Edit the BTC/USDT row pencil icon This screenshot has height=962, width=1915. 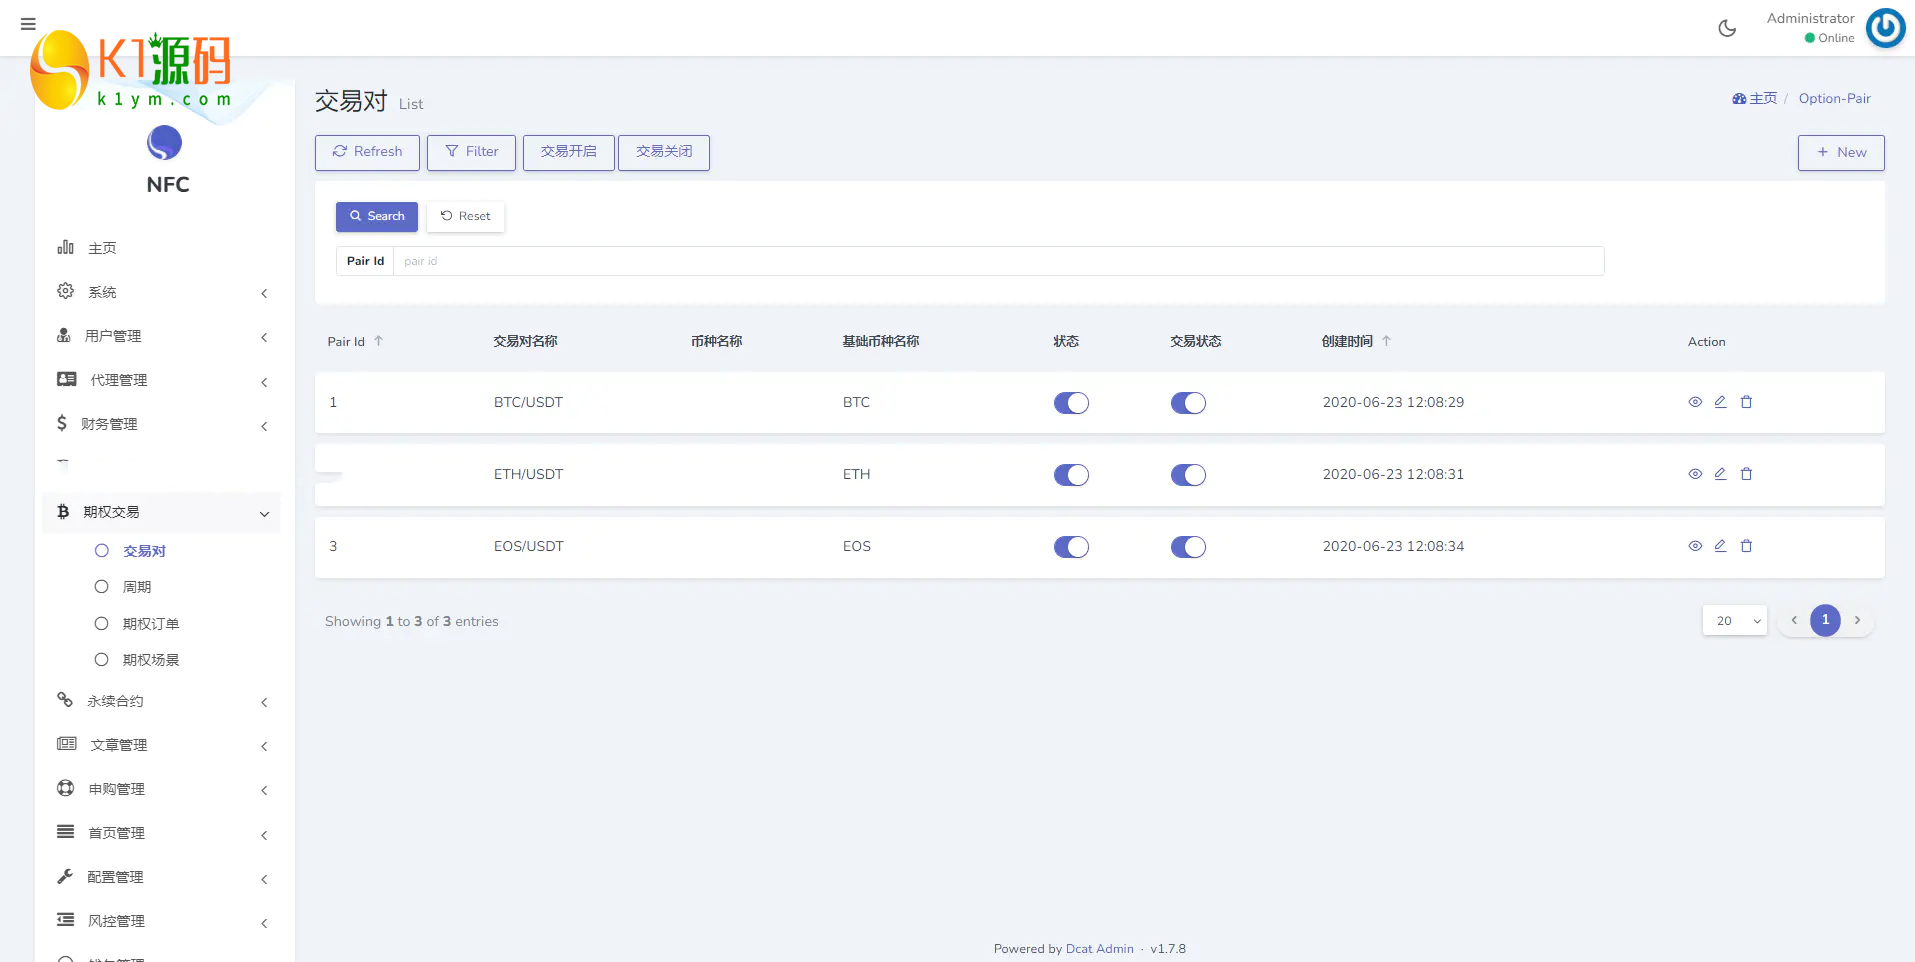tap(1720, 402)
